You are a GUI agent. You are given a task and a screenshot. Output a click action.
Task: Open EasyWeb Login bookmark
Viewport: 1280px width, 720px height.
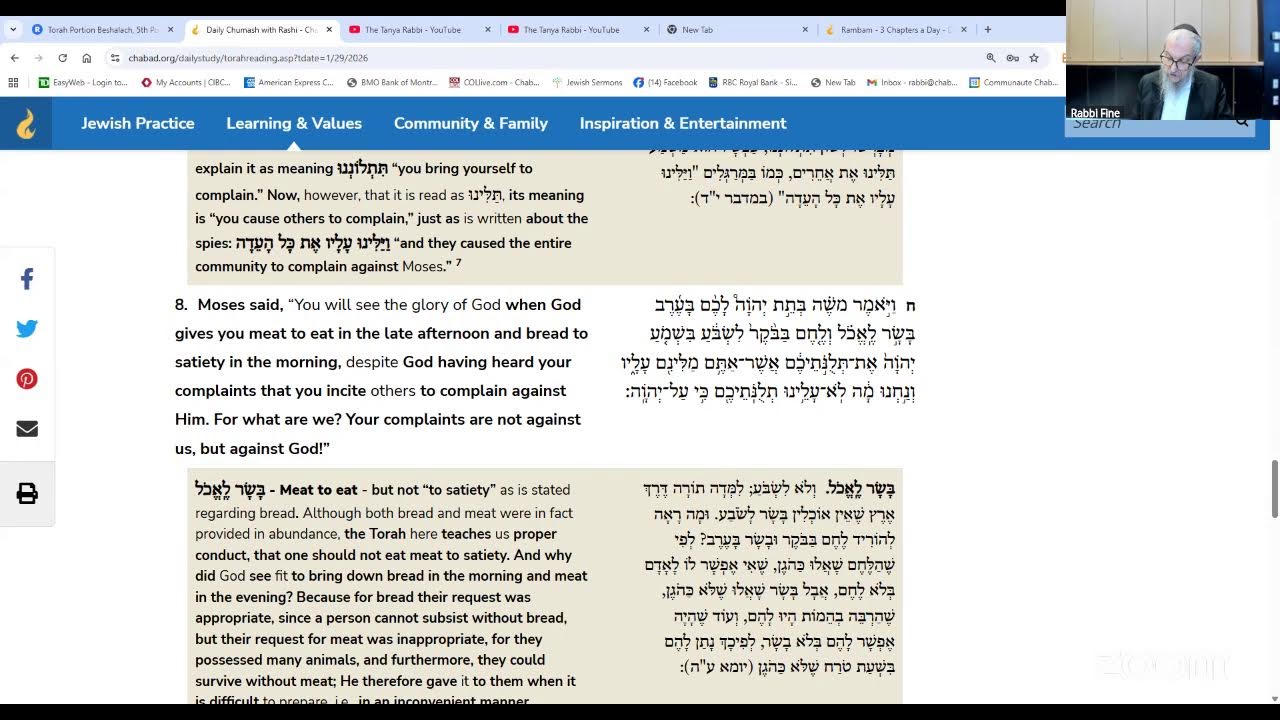tap(83, 82)
